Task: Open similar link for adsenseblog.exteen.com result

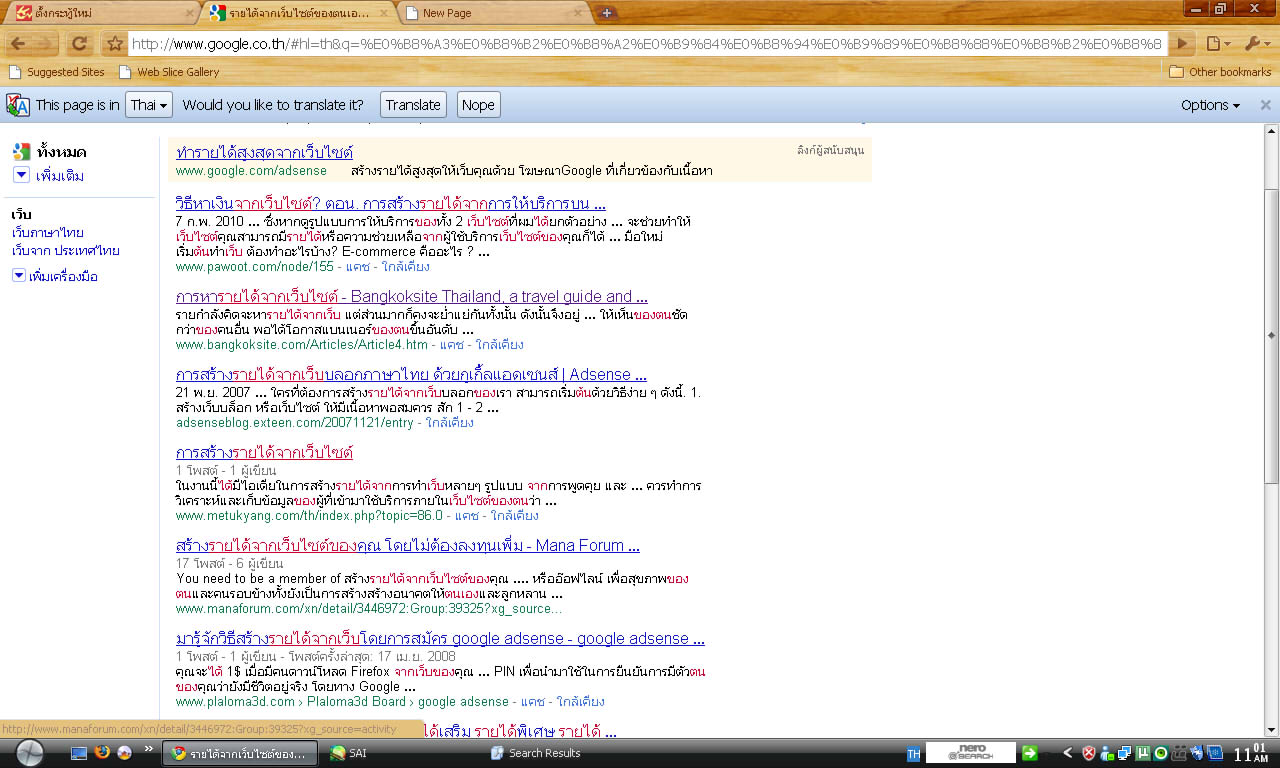Action: 450,423
